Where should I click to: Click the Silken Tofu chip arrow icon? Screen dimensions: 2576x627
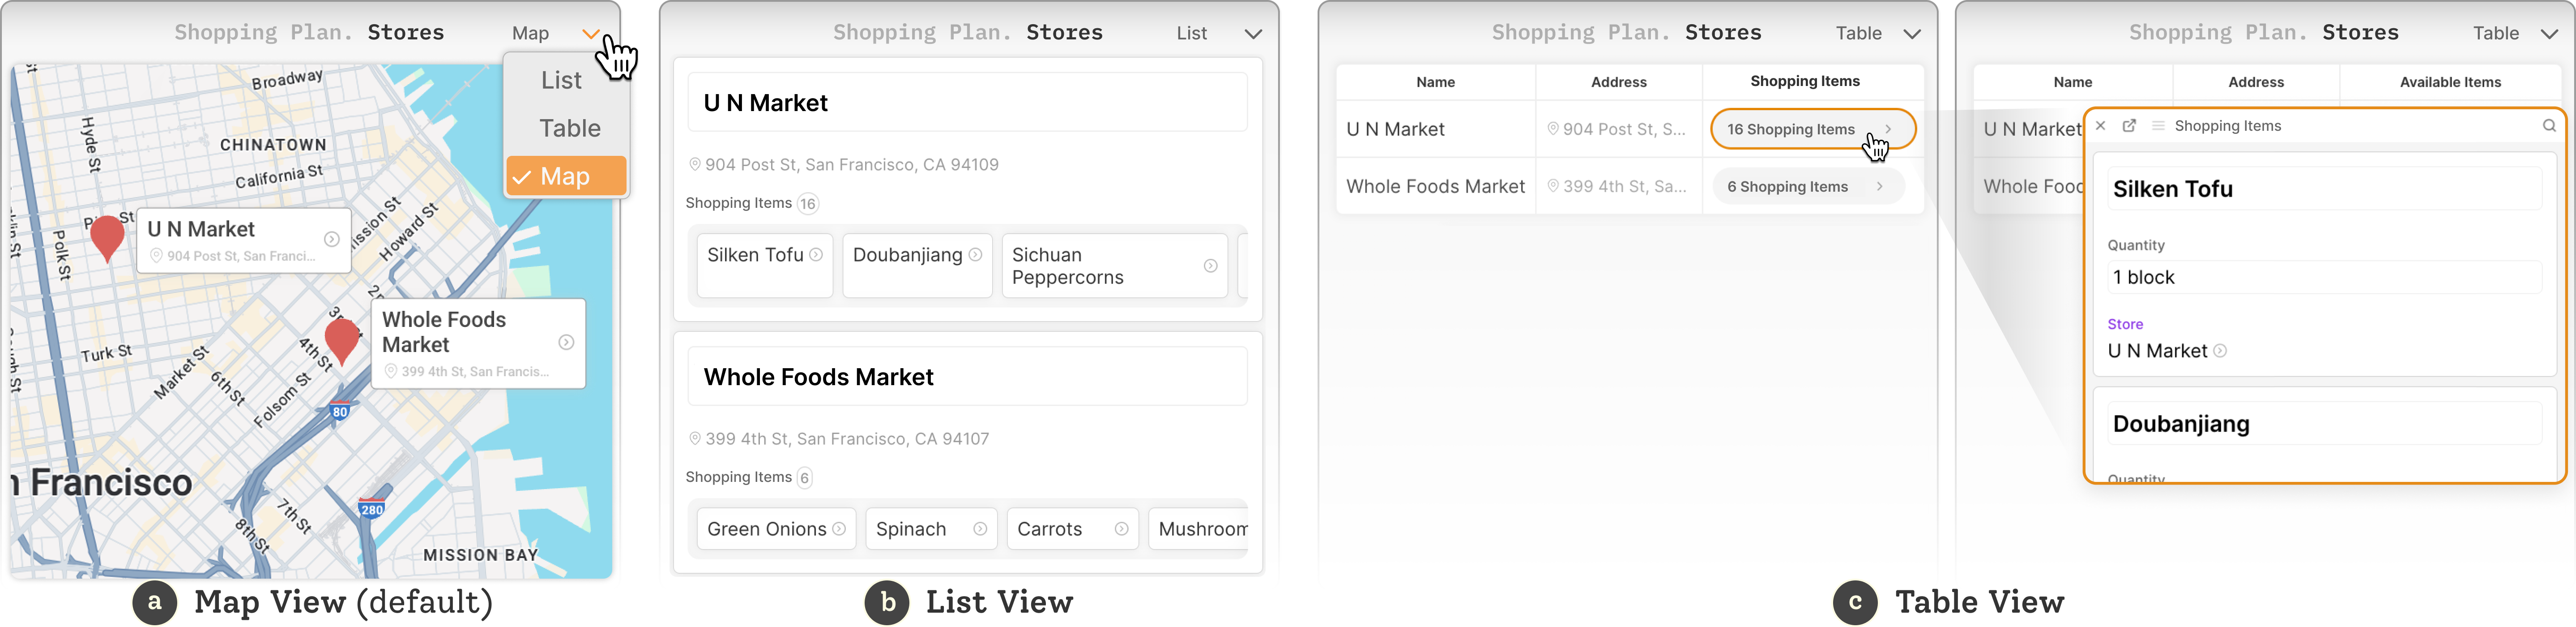click(816, 255)
